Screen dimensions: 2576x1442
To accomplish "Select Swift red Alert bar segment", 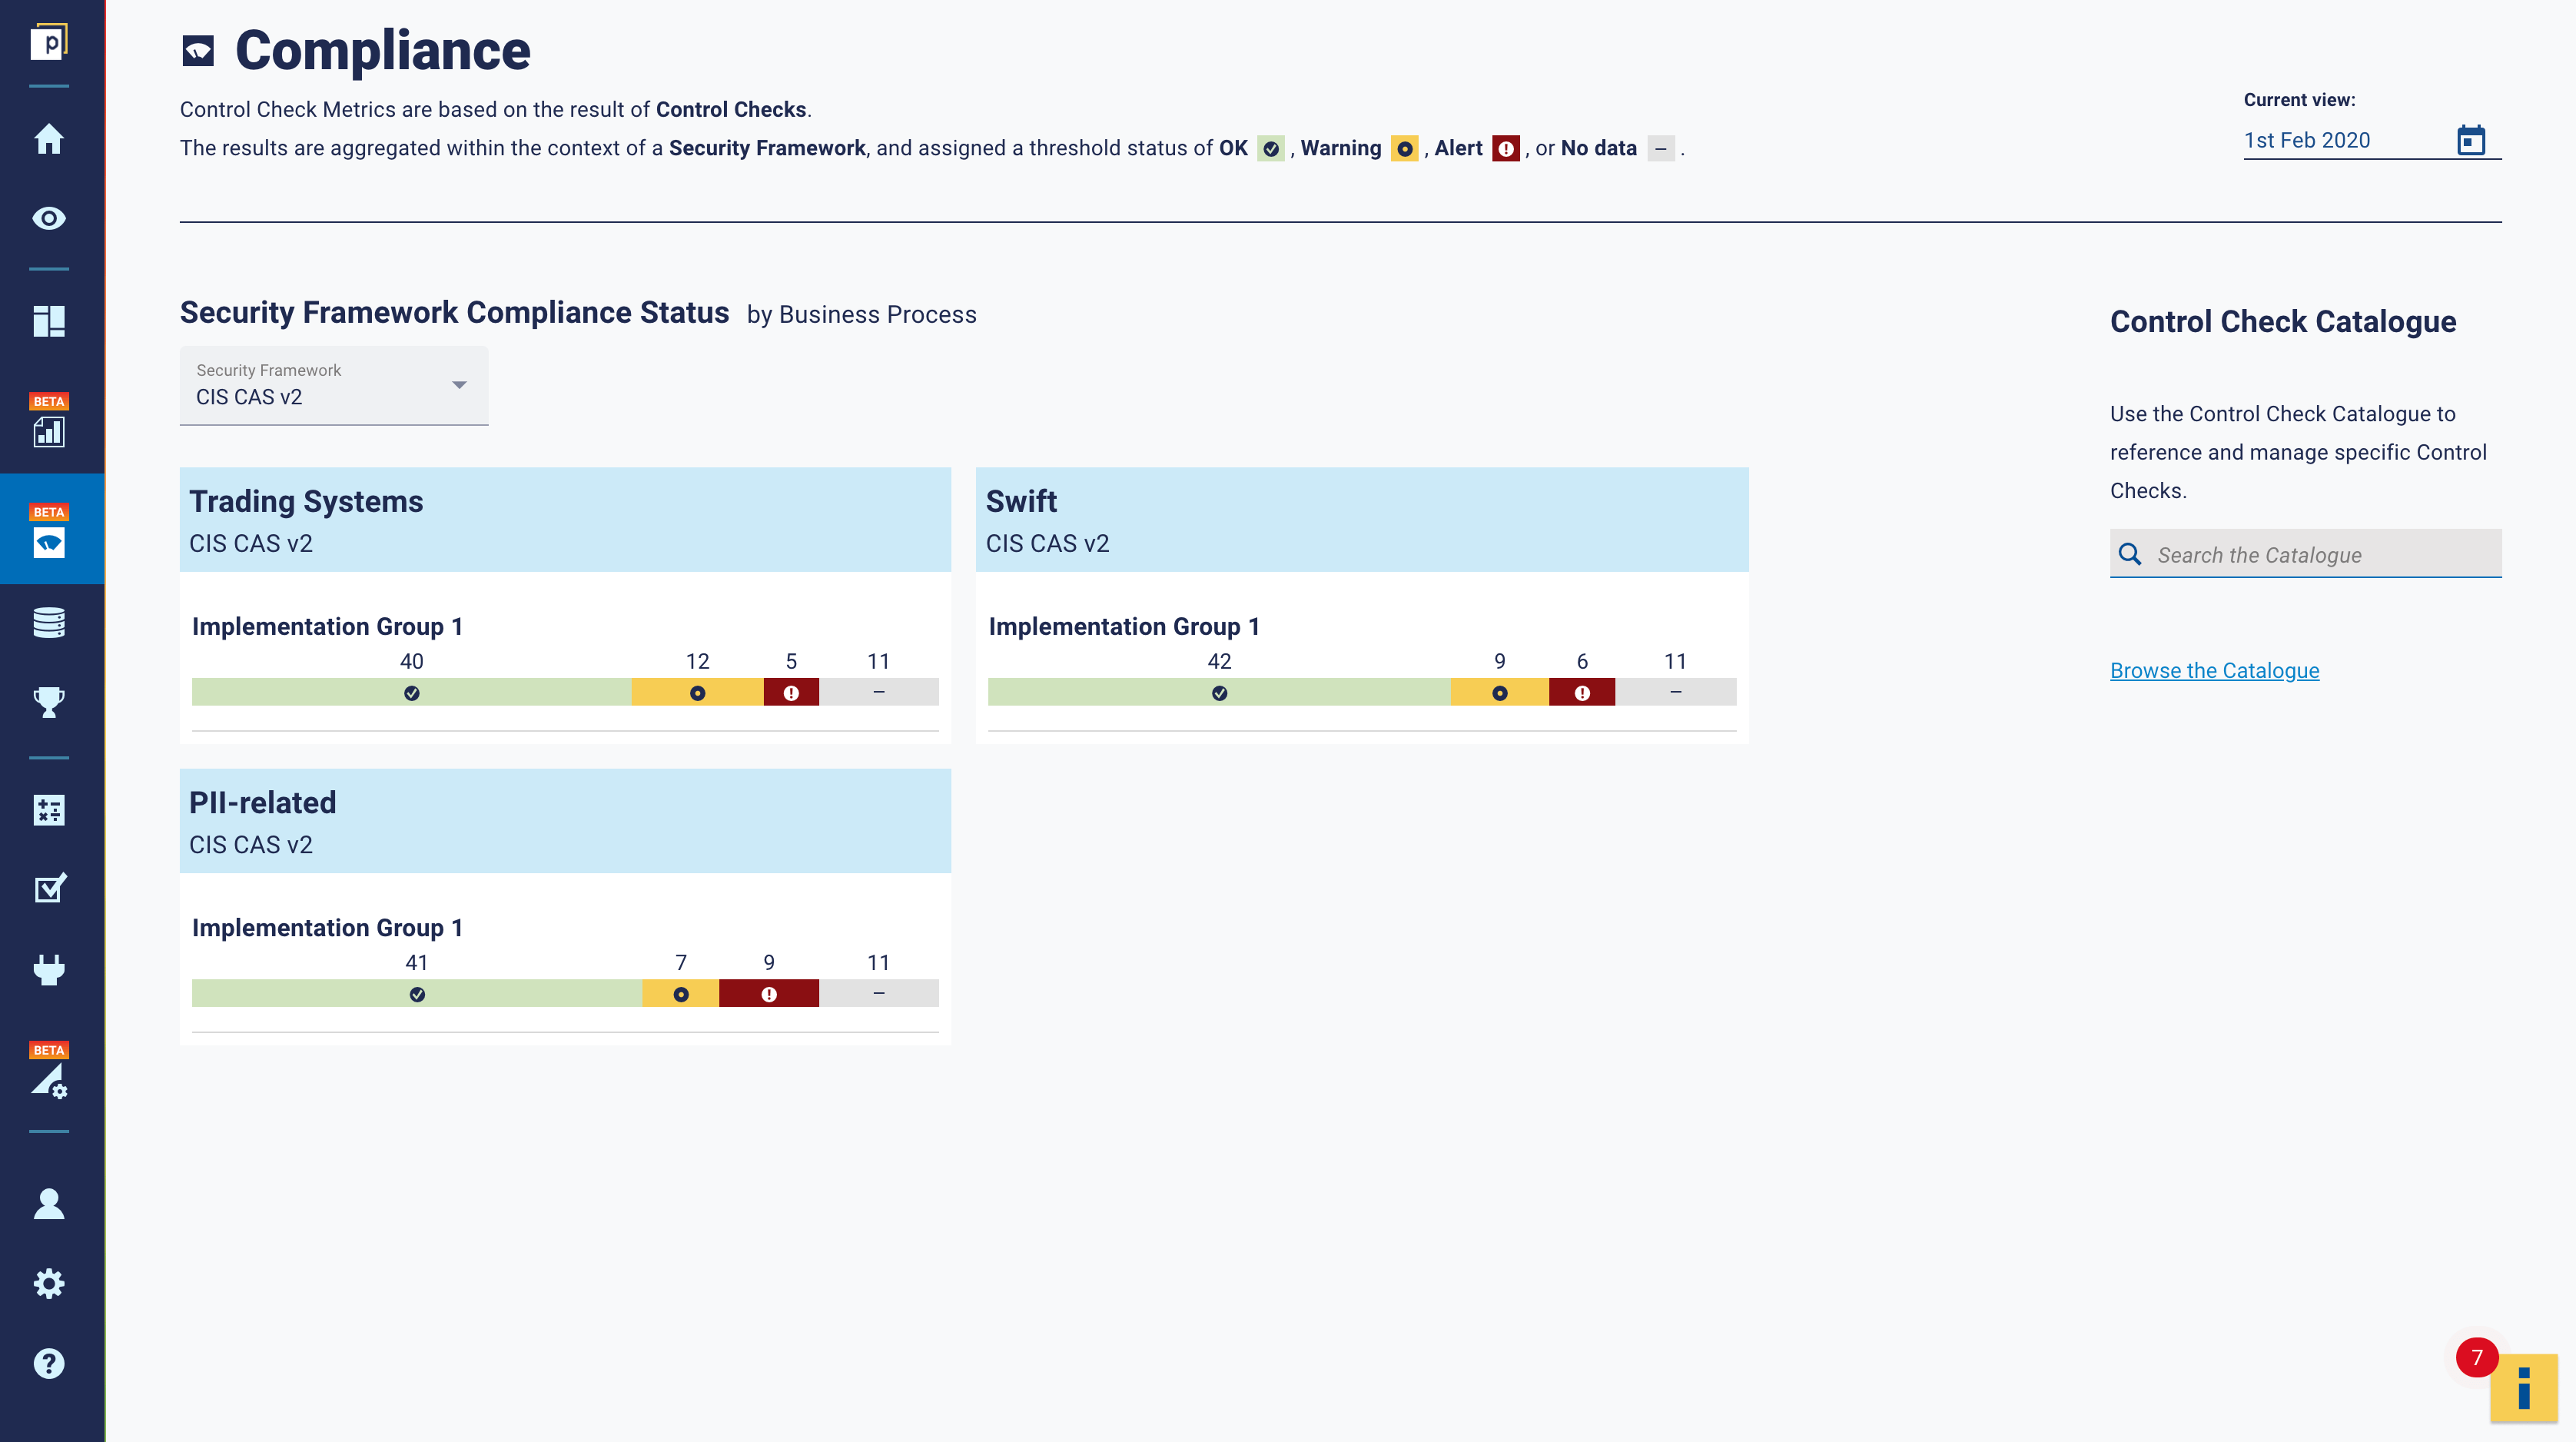I will (1581, 692).
